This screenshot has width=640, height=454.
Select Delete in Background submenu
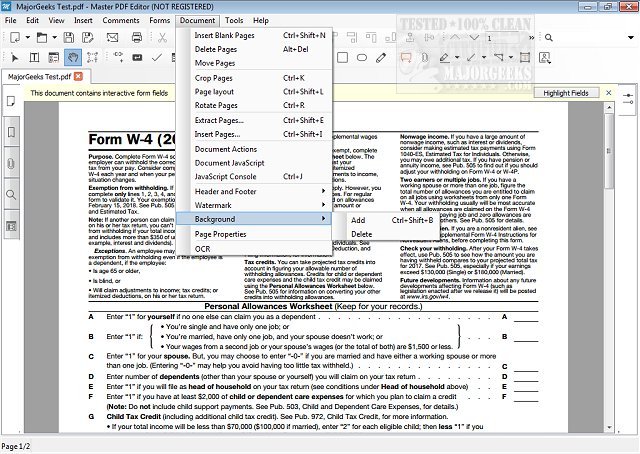pos(386,234)
